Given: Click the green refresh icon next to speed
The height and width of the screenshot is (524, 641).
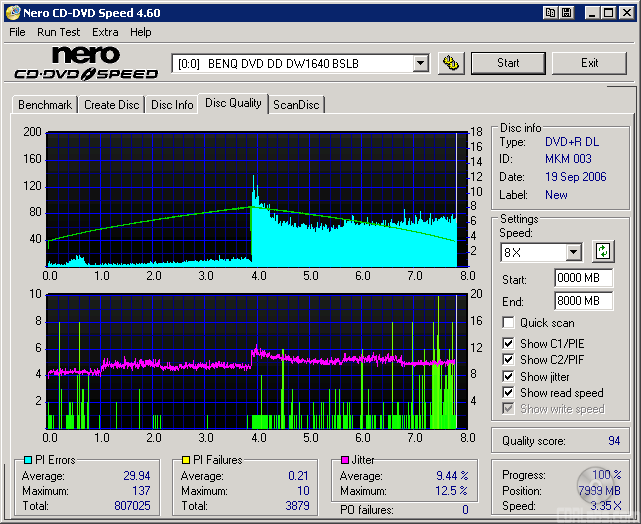Looking at the screenshot, I should (x=603, y=251).
